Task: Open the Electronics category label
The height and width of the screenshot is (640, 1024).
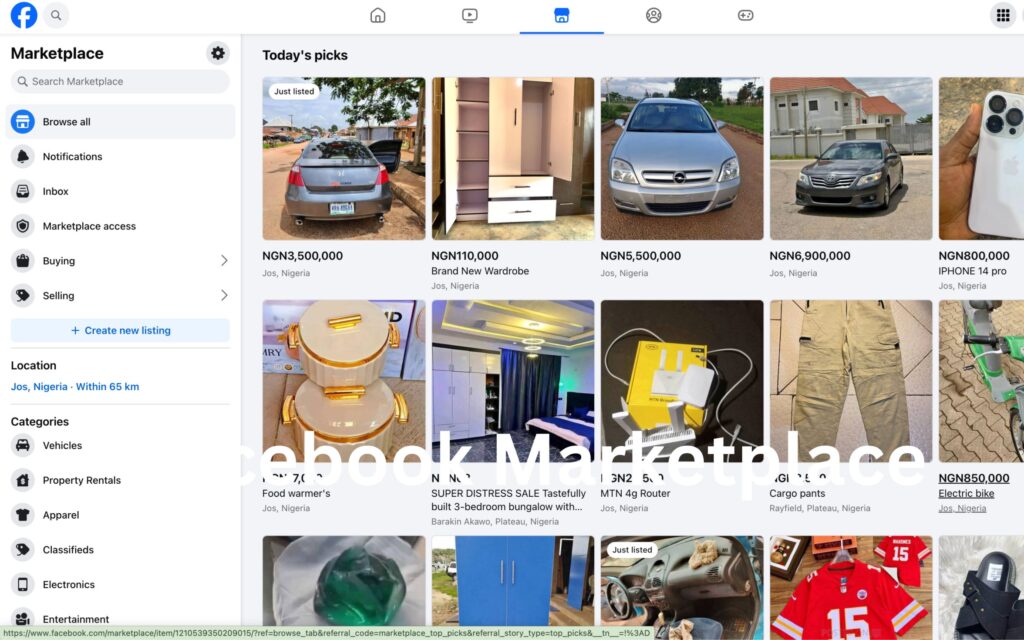Action: coord(69,584)
